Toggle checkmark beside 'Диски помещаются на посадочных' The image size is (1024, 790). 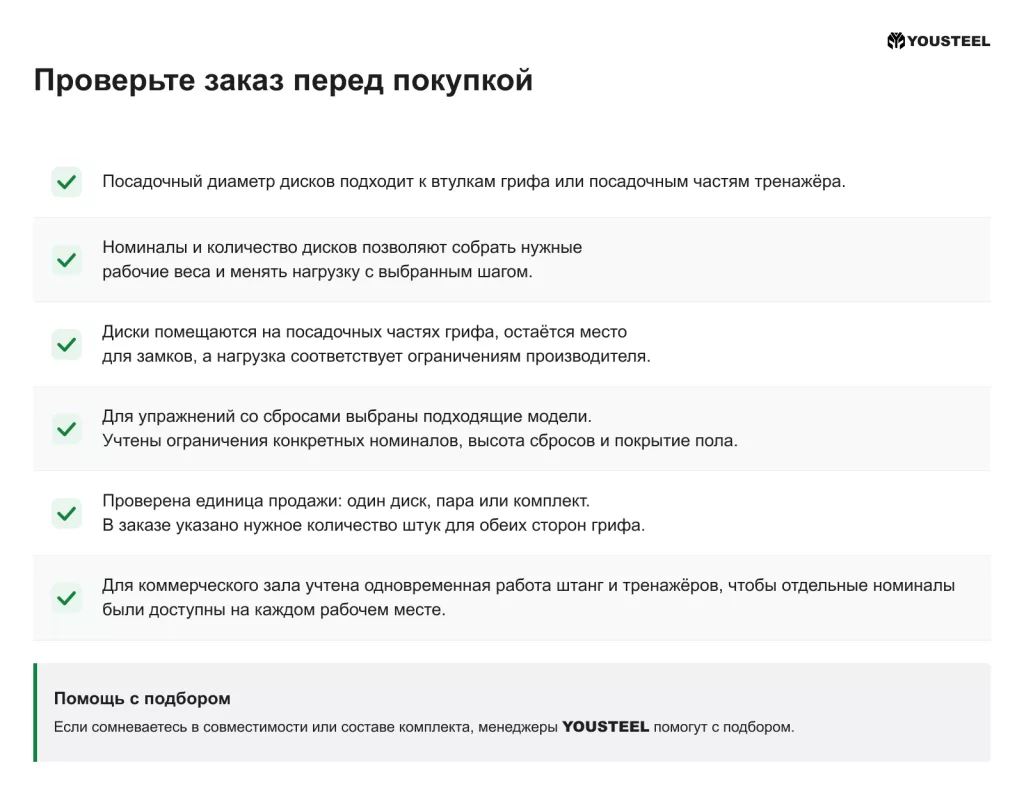click(x=67, y=344)
